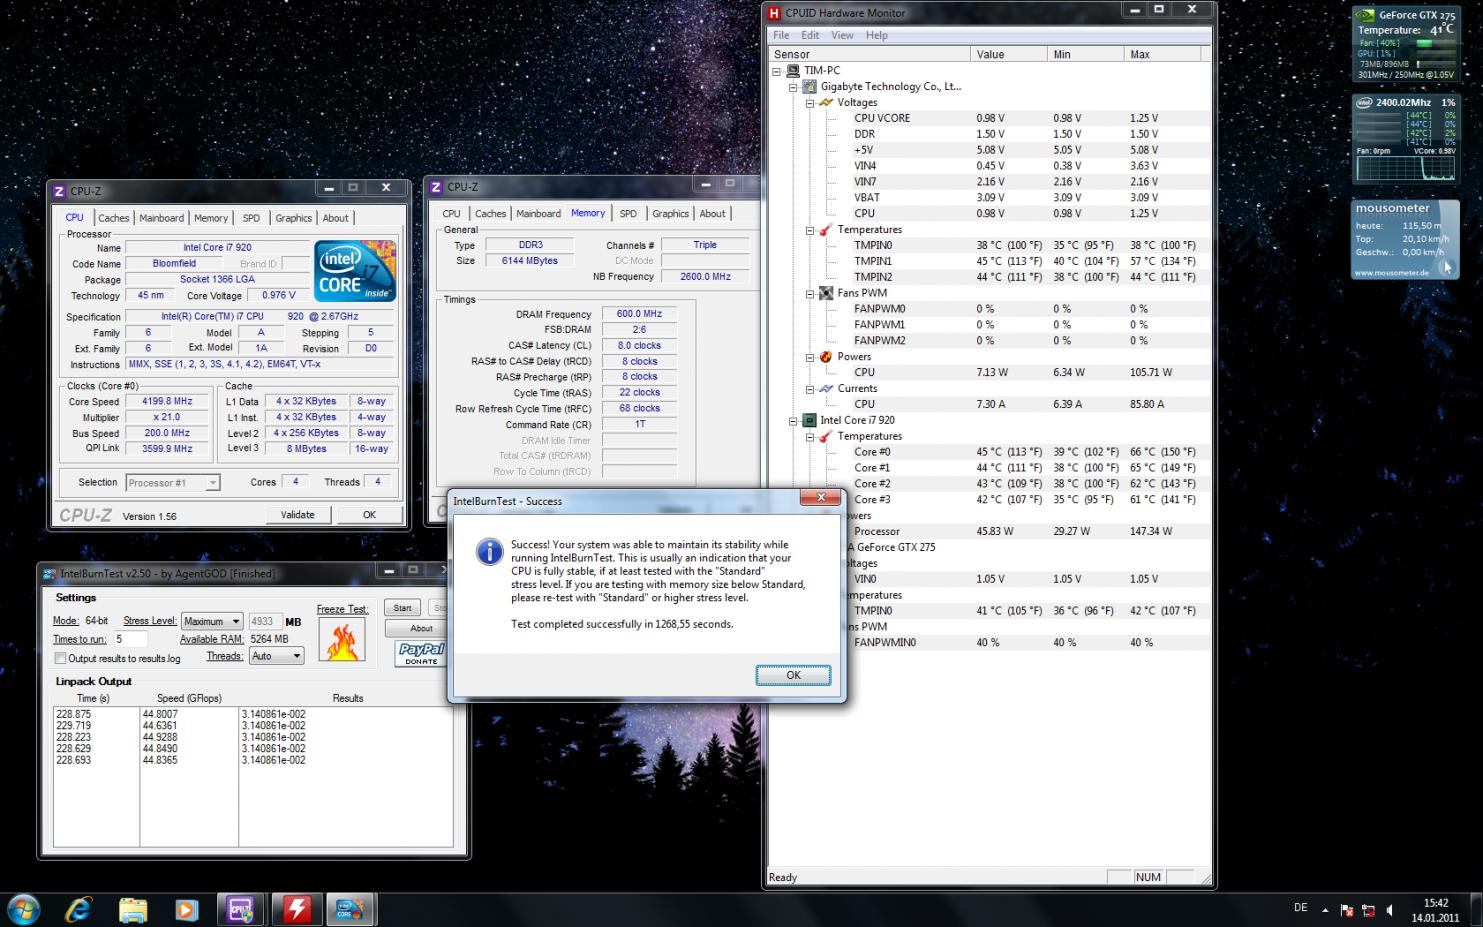Click the network tray icon
The image size is (1483, 927).
(1368, 910)
